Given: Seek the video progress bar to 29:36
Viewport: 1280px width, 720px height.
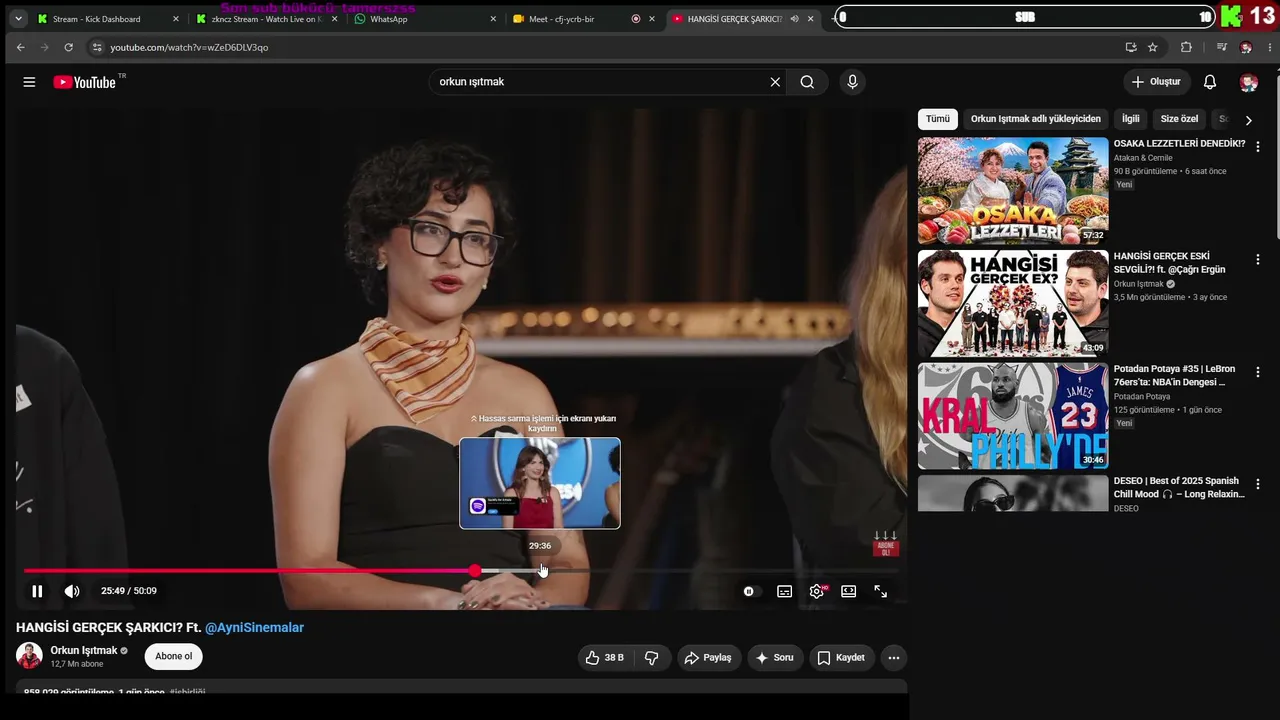Looking at the screenshot, I should click(x=540, y=571).
